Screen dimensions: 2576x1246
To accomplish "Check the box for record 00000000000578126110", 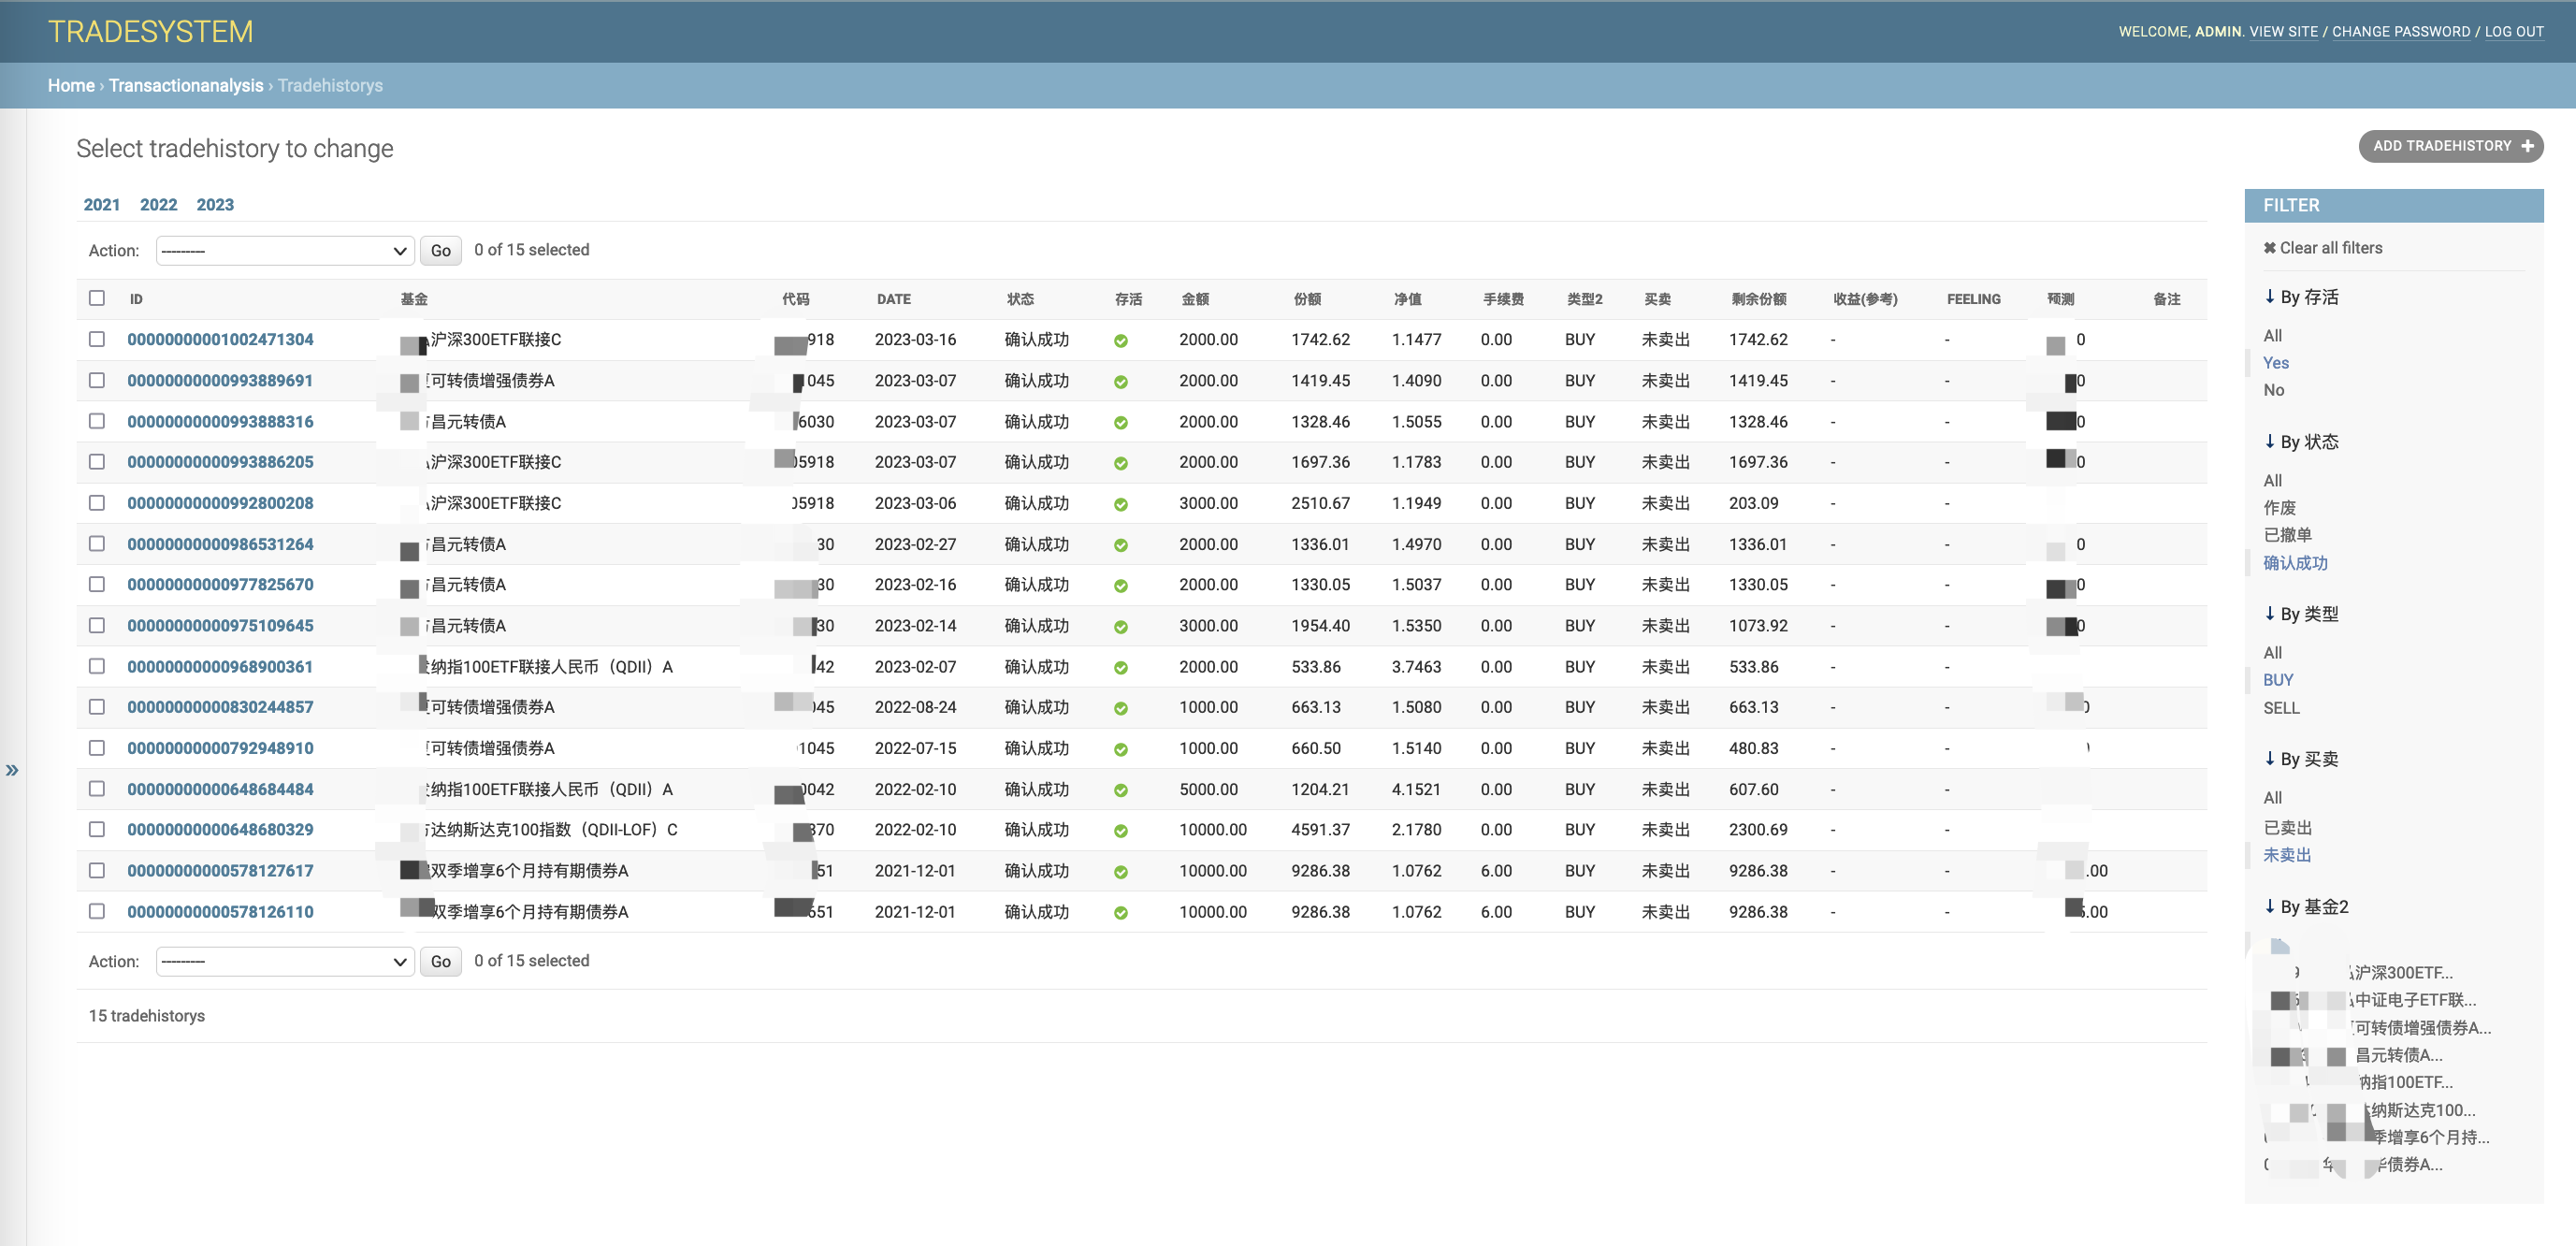I will tap(96, 911).
